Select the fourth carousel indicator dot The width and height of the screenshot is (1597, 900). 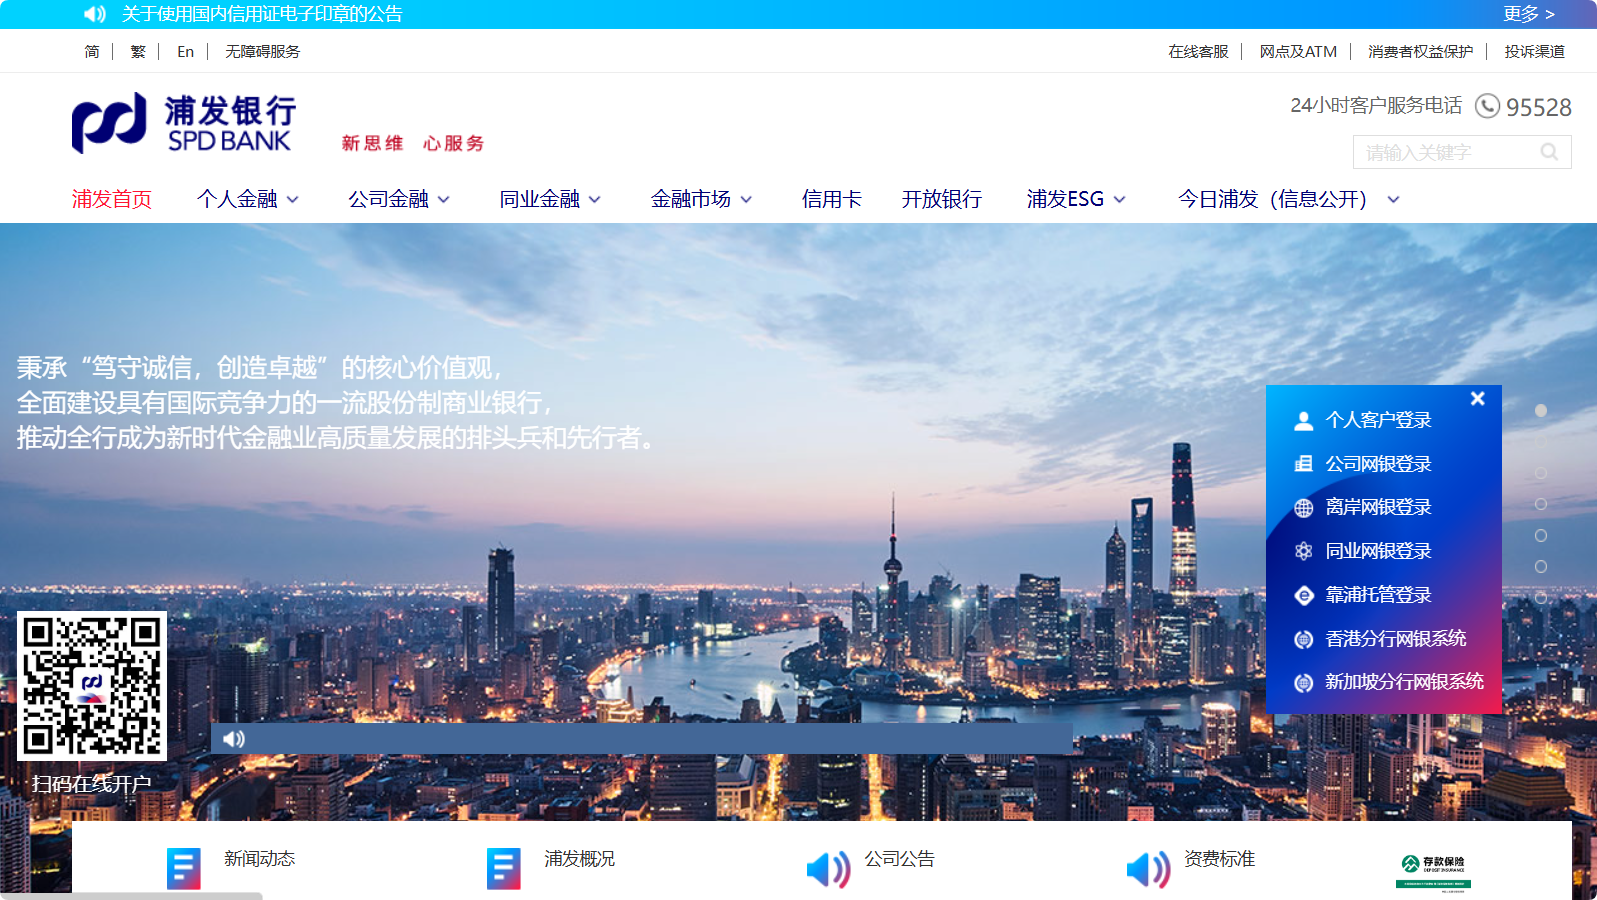1541,504
